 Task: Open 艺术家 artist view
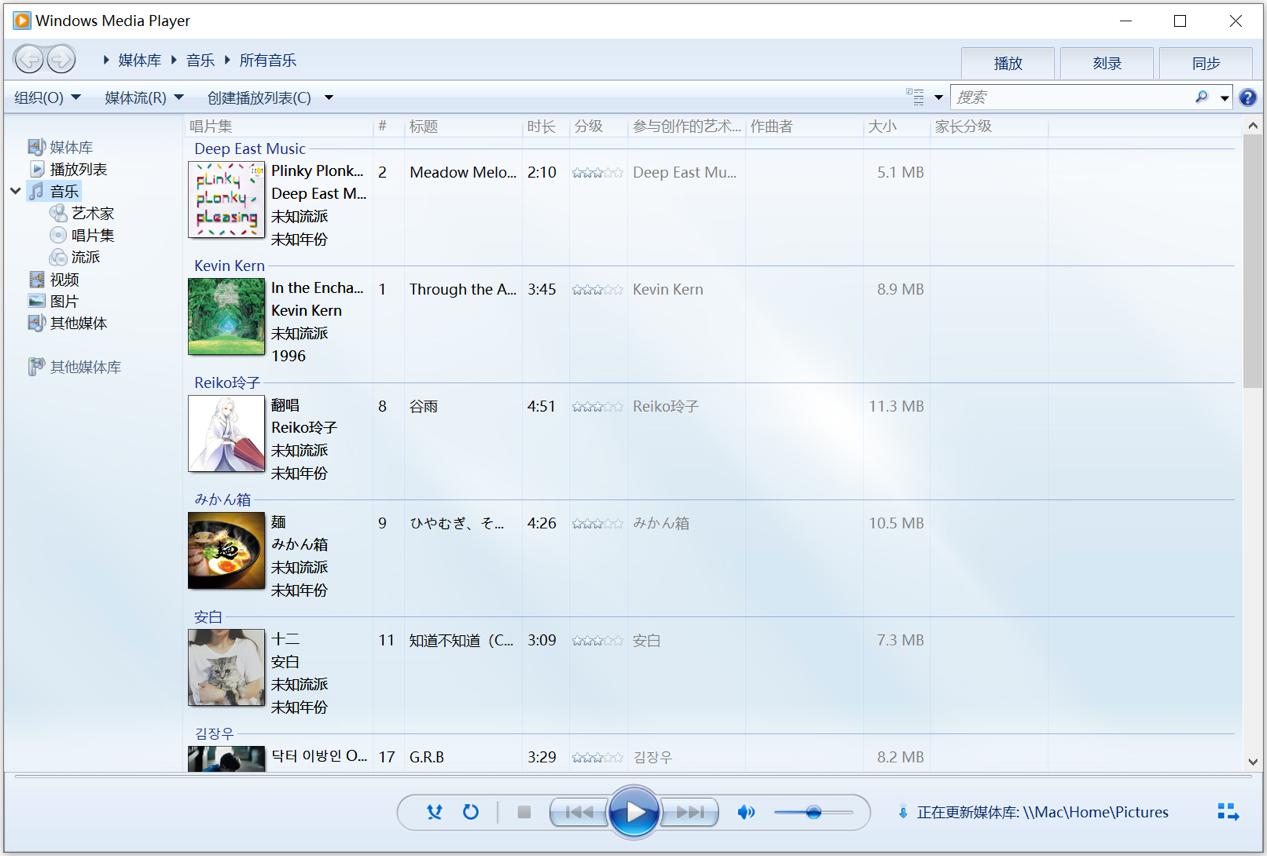click(82, 213)
